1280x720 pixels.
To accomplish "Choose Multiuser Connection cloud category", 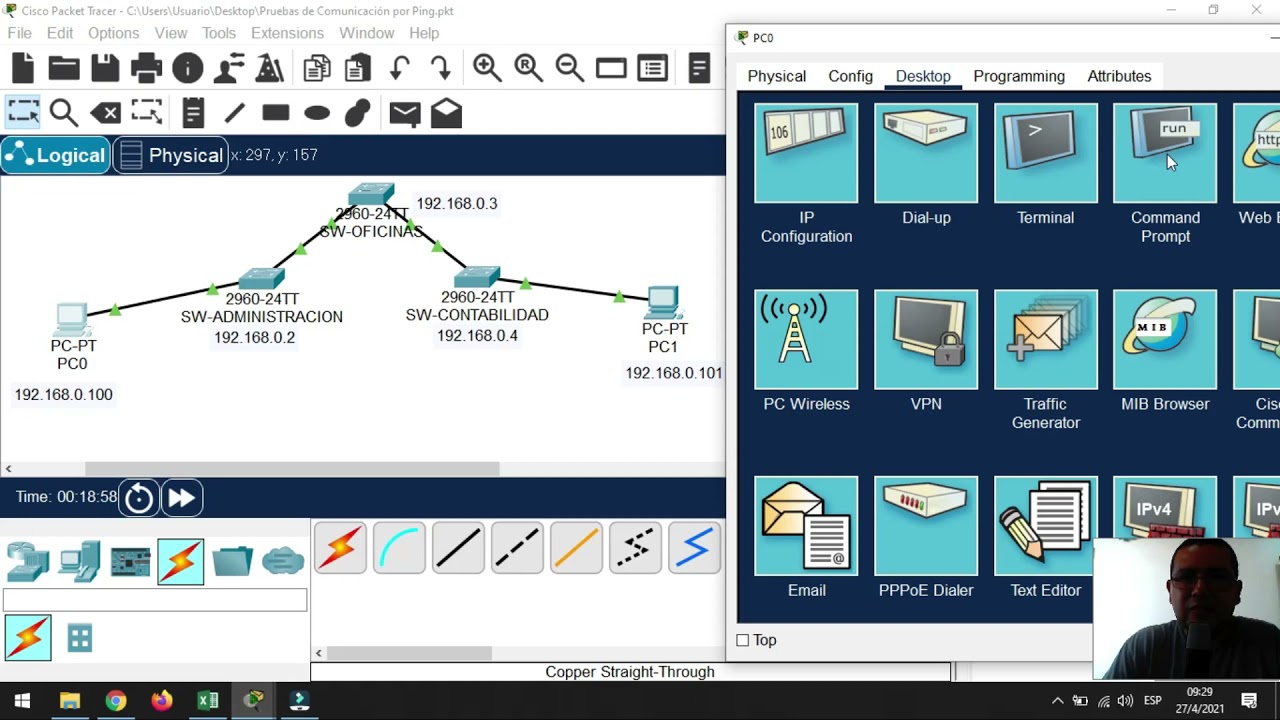I will point(283,561).
